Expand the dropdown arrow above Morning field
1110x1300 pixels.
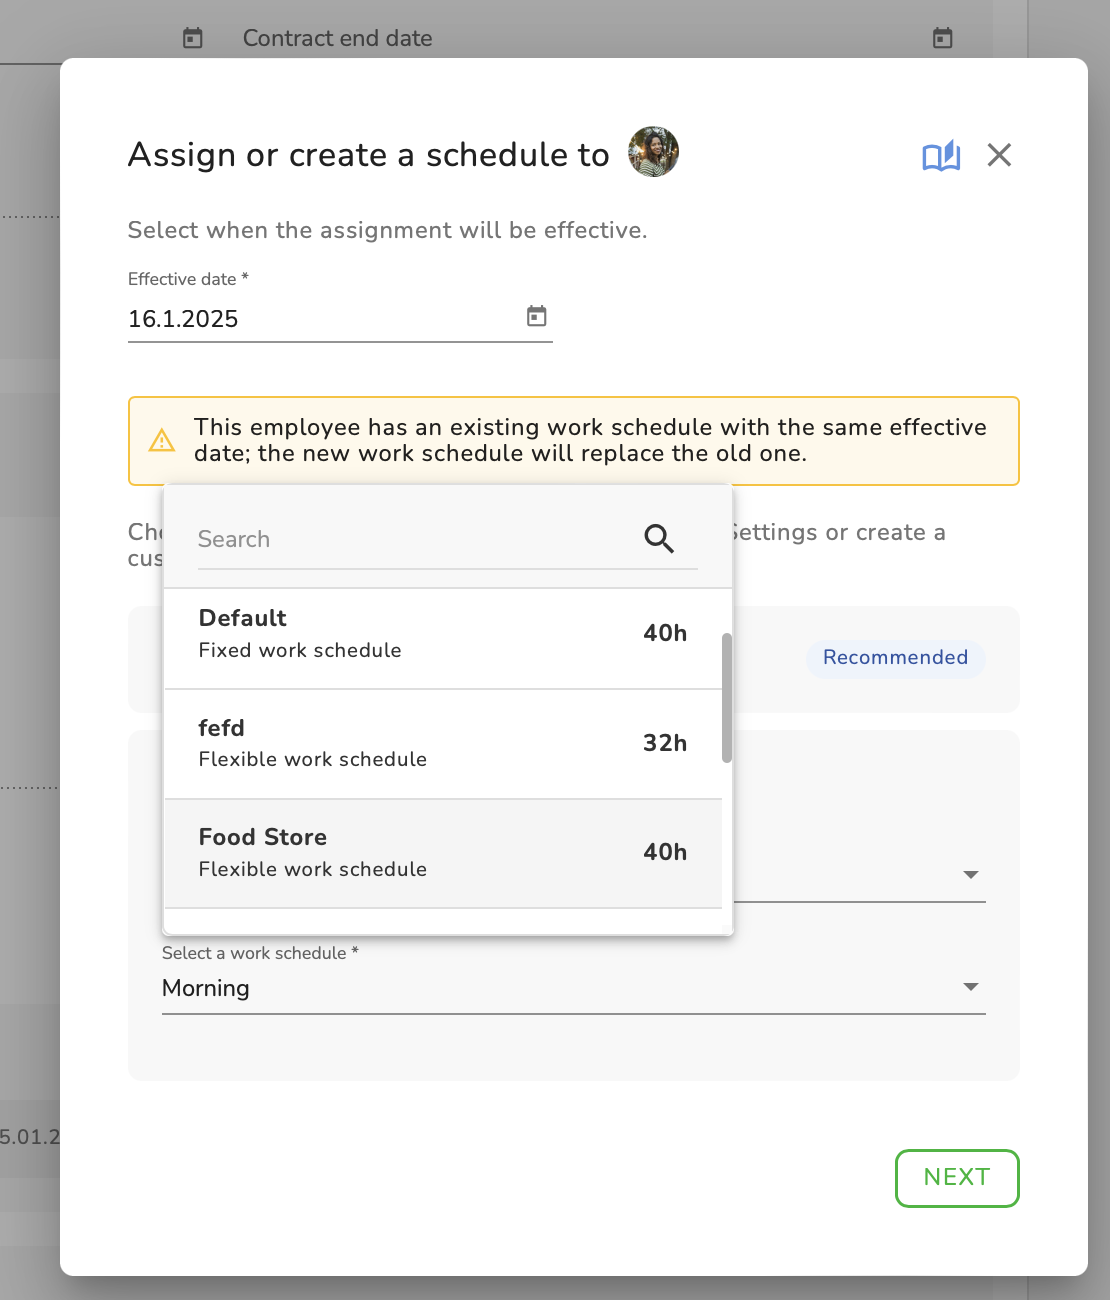click(x=970, y=875)
